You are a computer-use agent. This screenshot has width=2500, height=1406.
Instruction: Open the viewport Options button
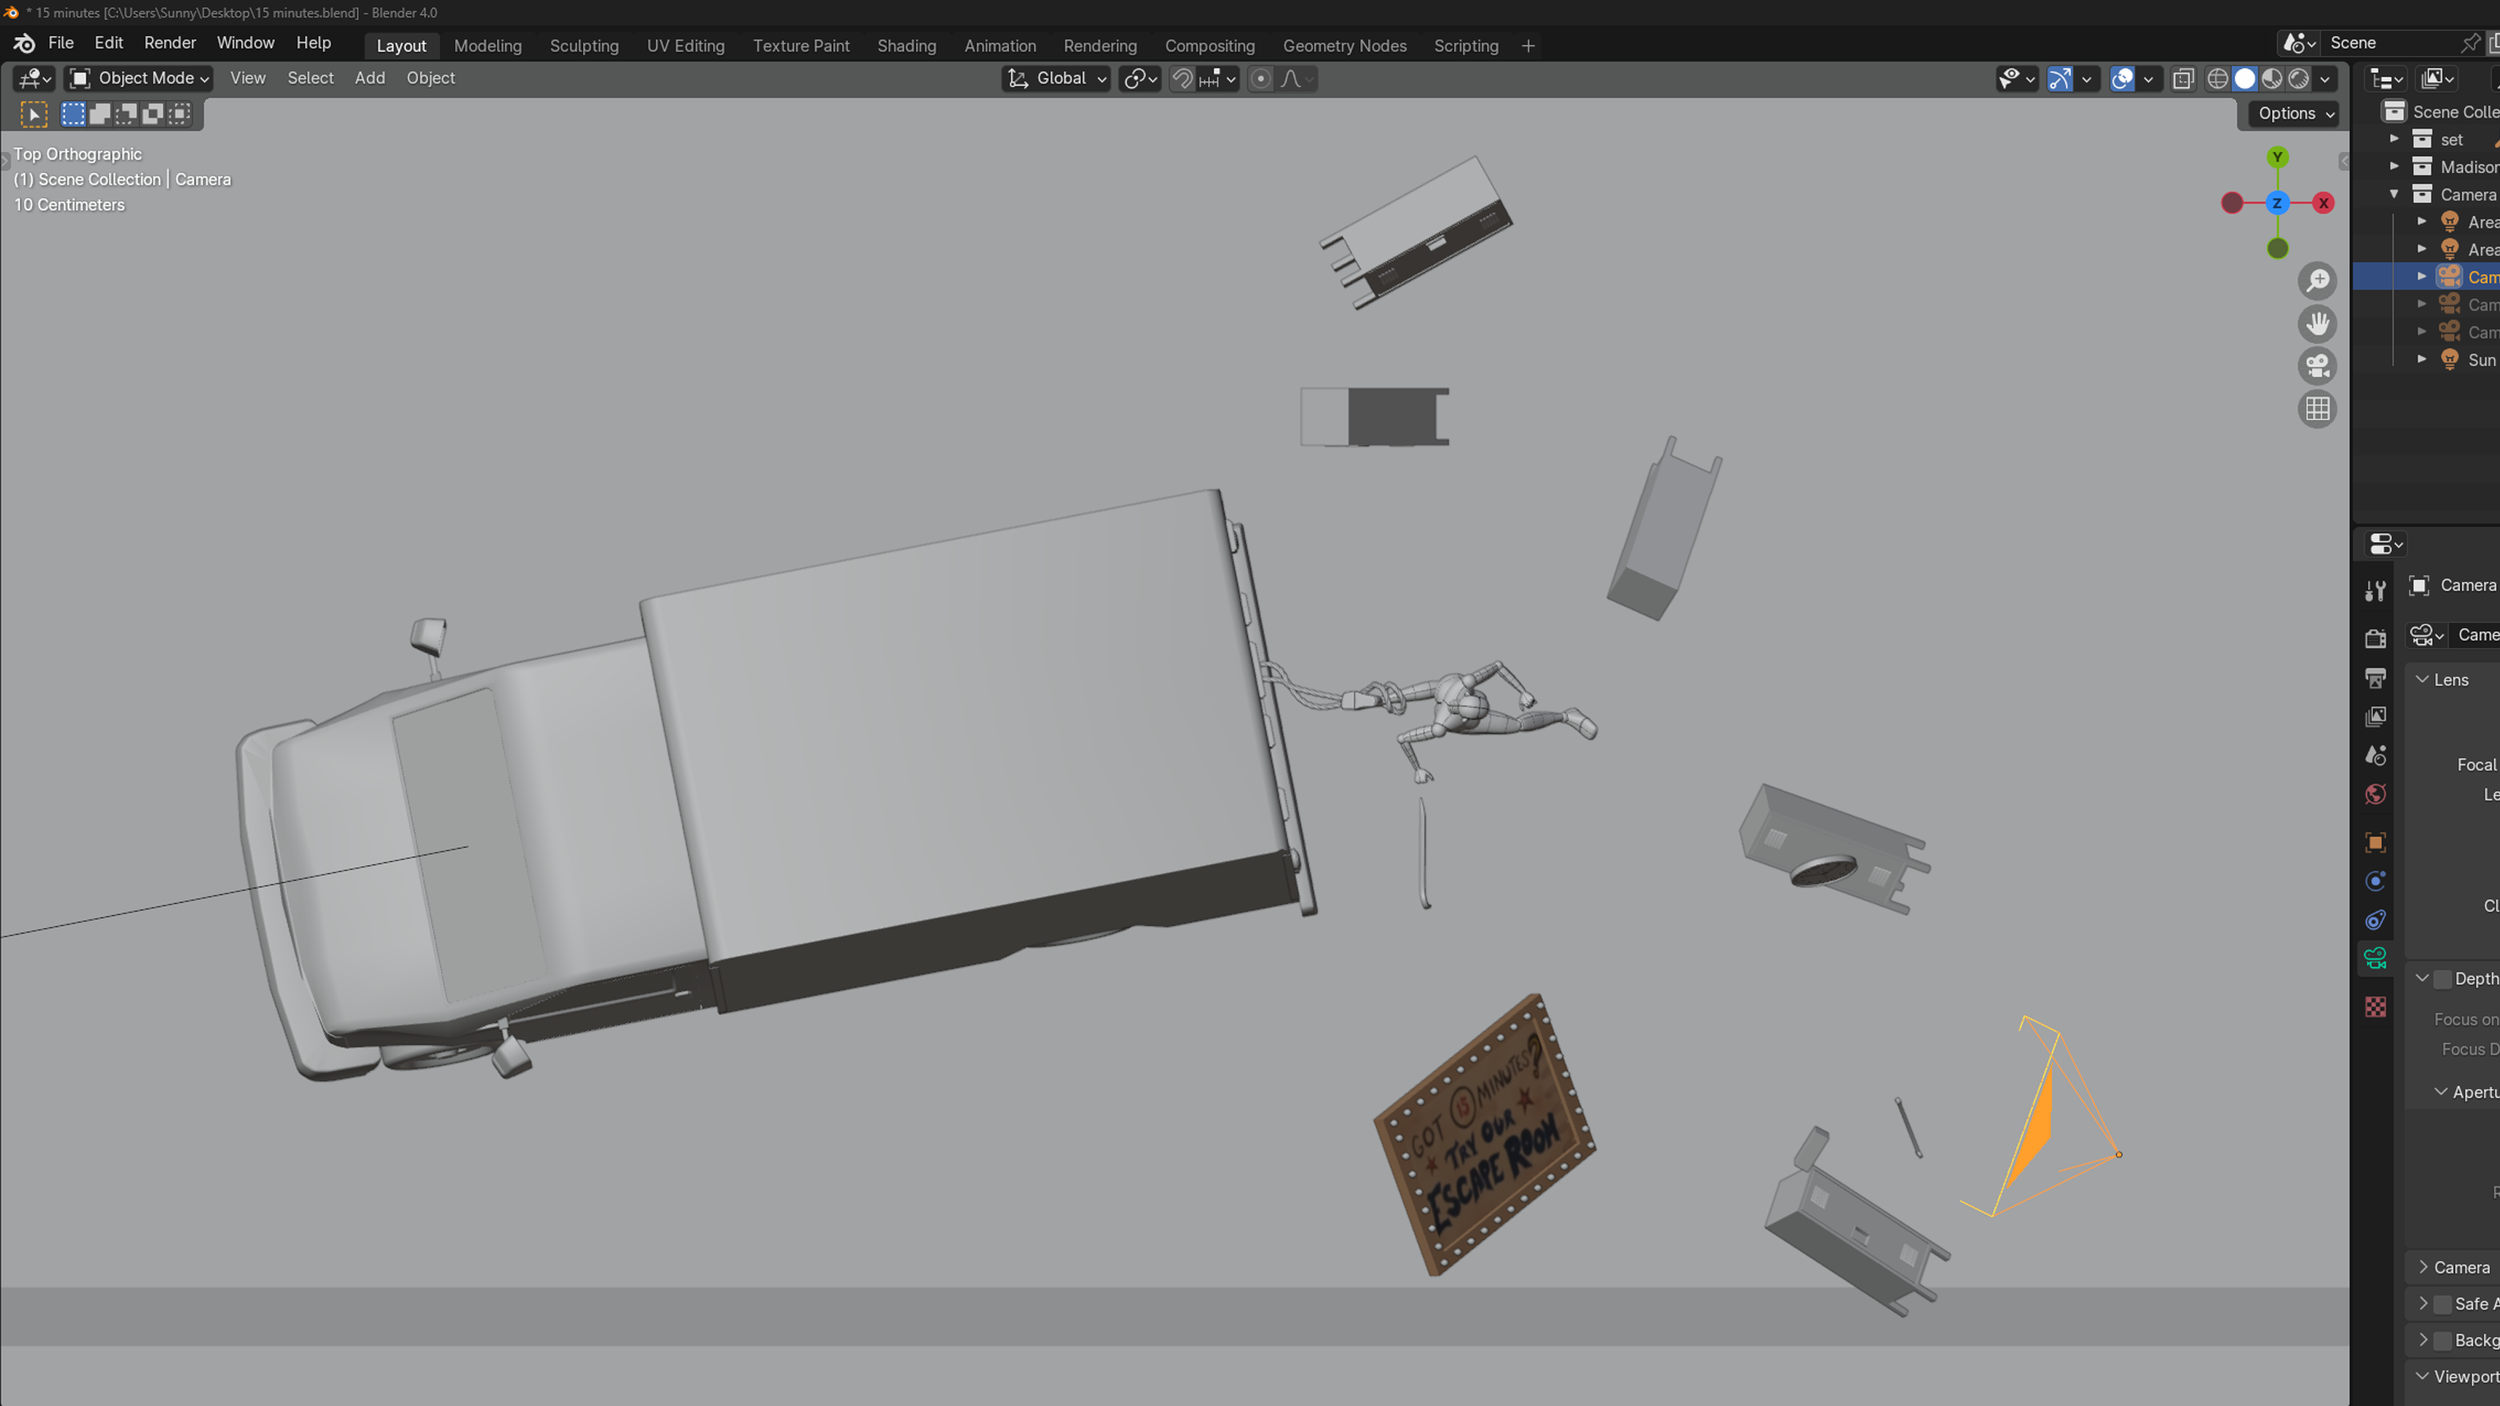click(2295, 114)
